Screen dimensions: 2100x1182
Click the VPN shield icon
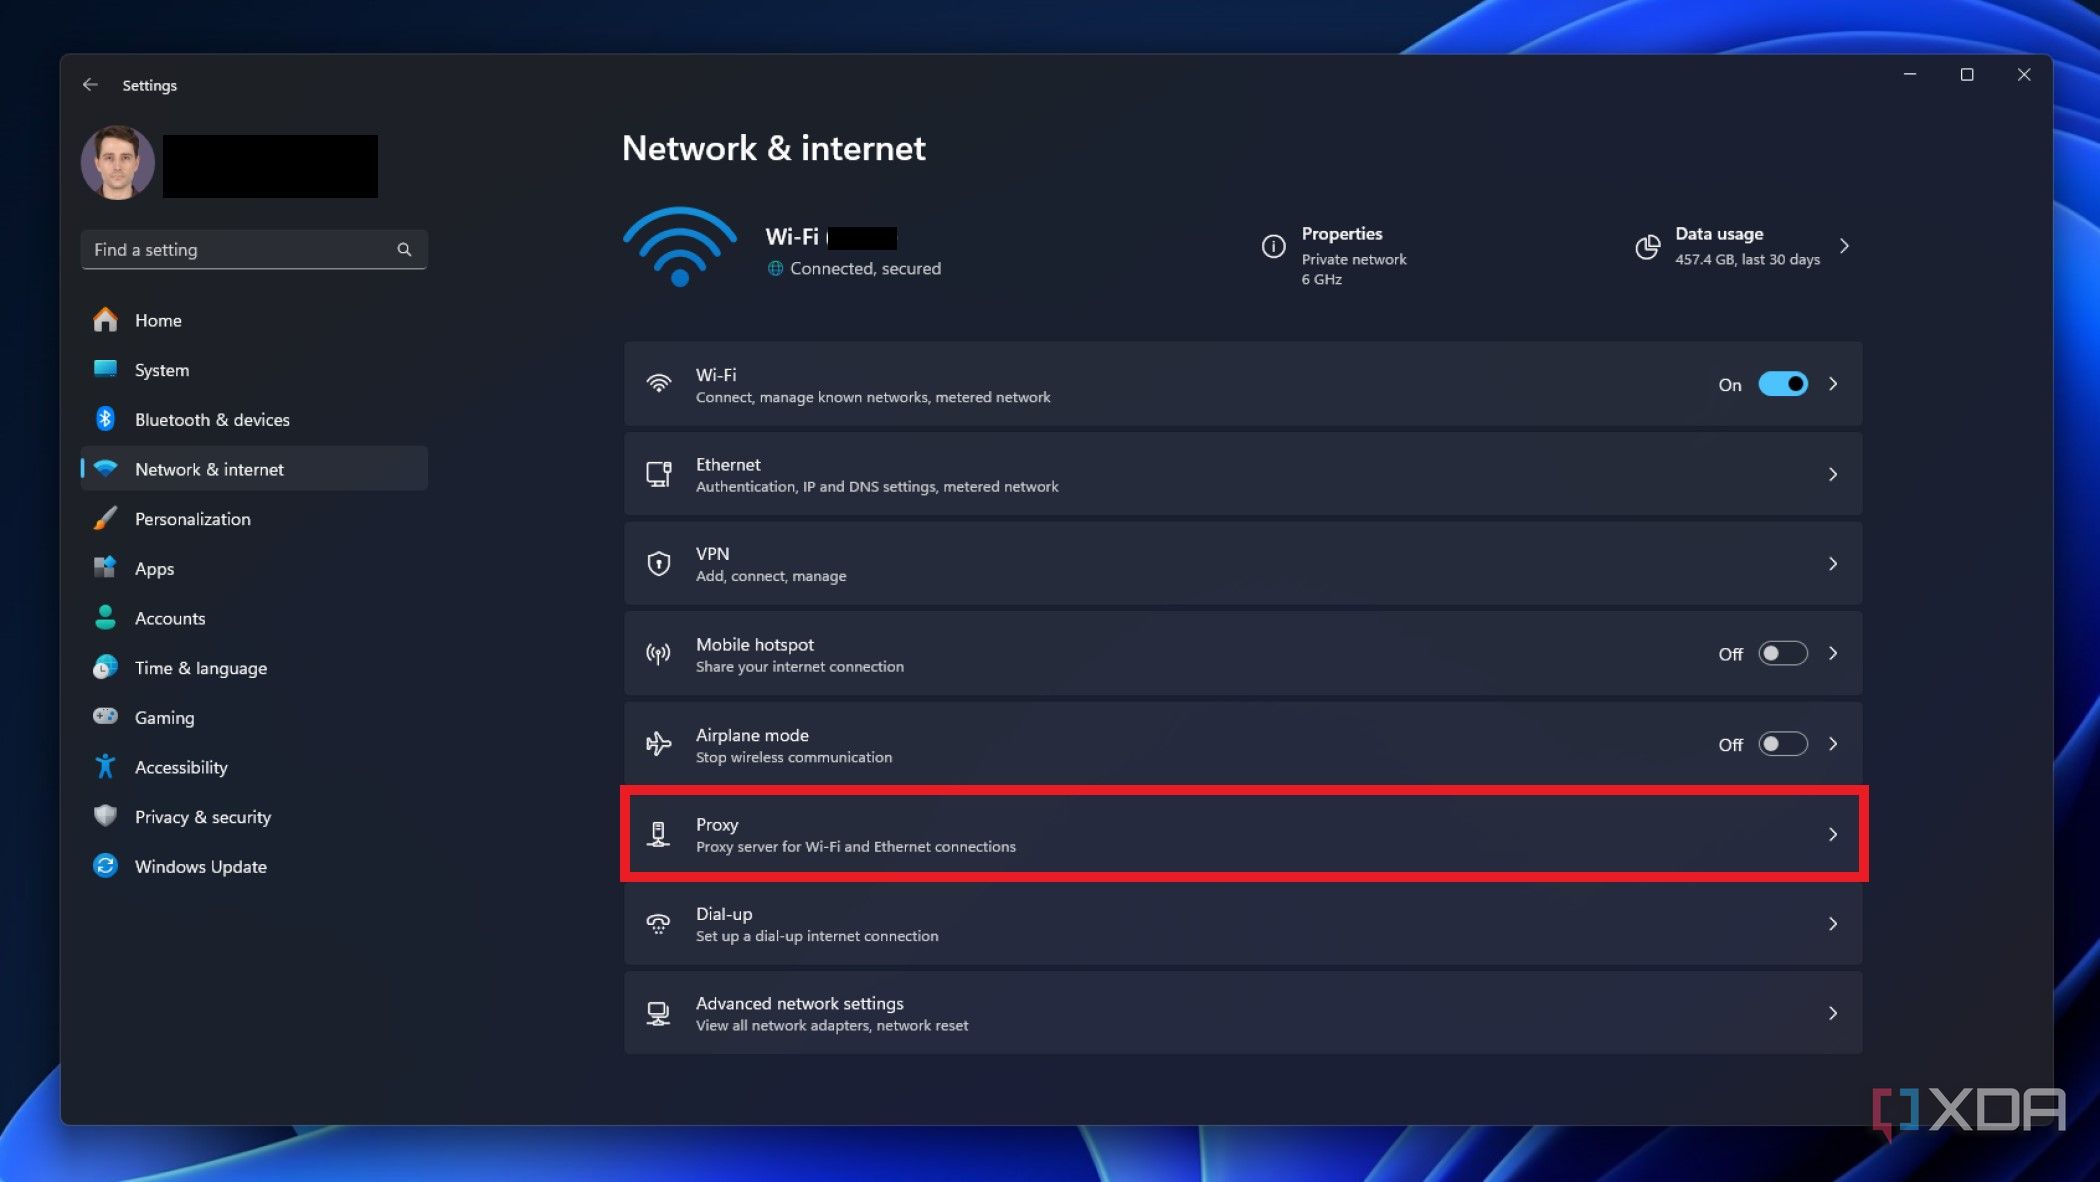pos(658,563)
